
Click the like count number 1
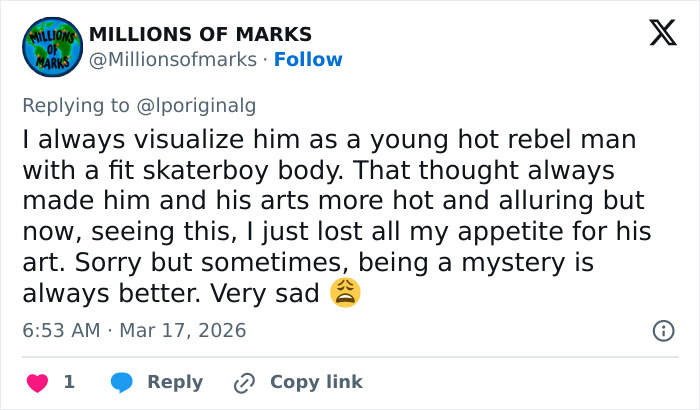69,382
